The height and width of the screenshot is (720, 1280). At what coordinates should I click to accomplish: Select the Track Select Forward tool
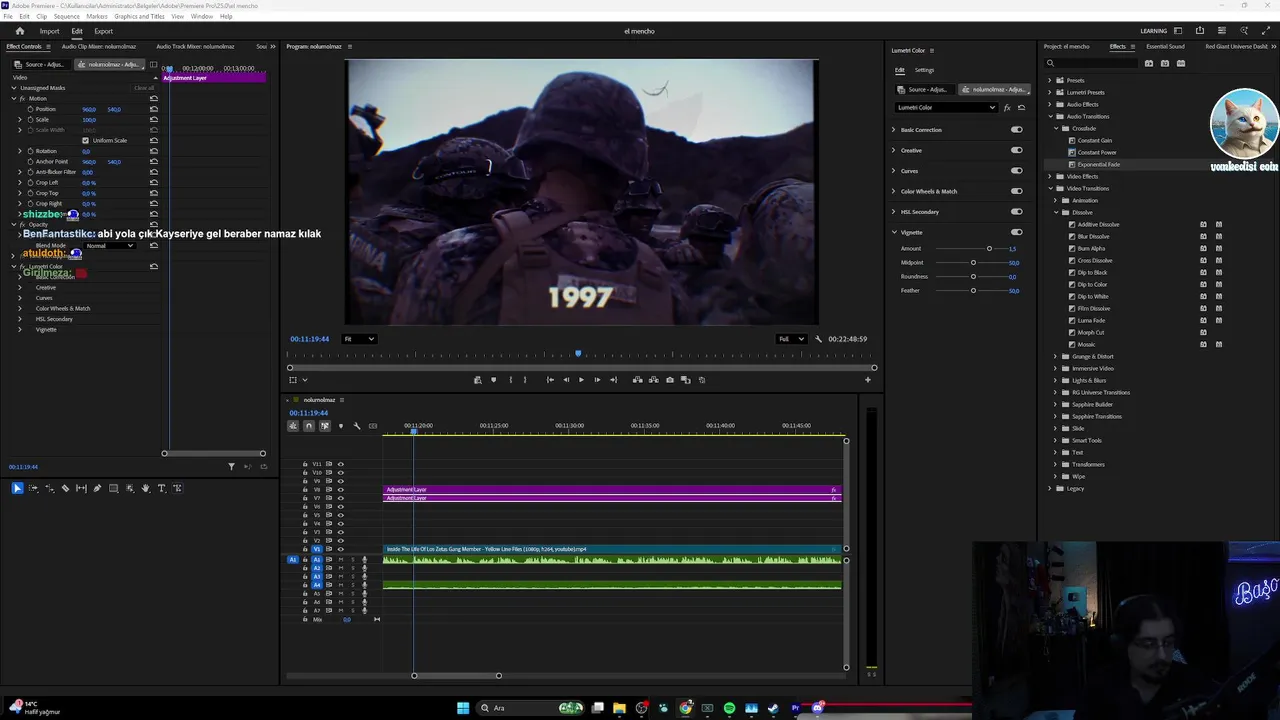click(33, 488)
